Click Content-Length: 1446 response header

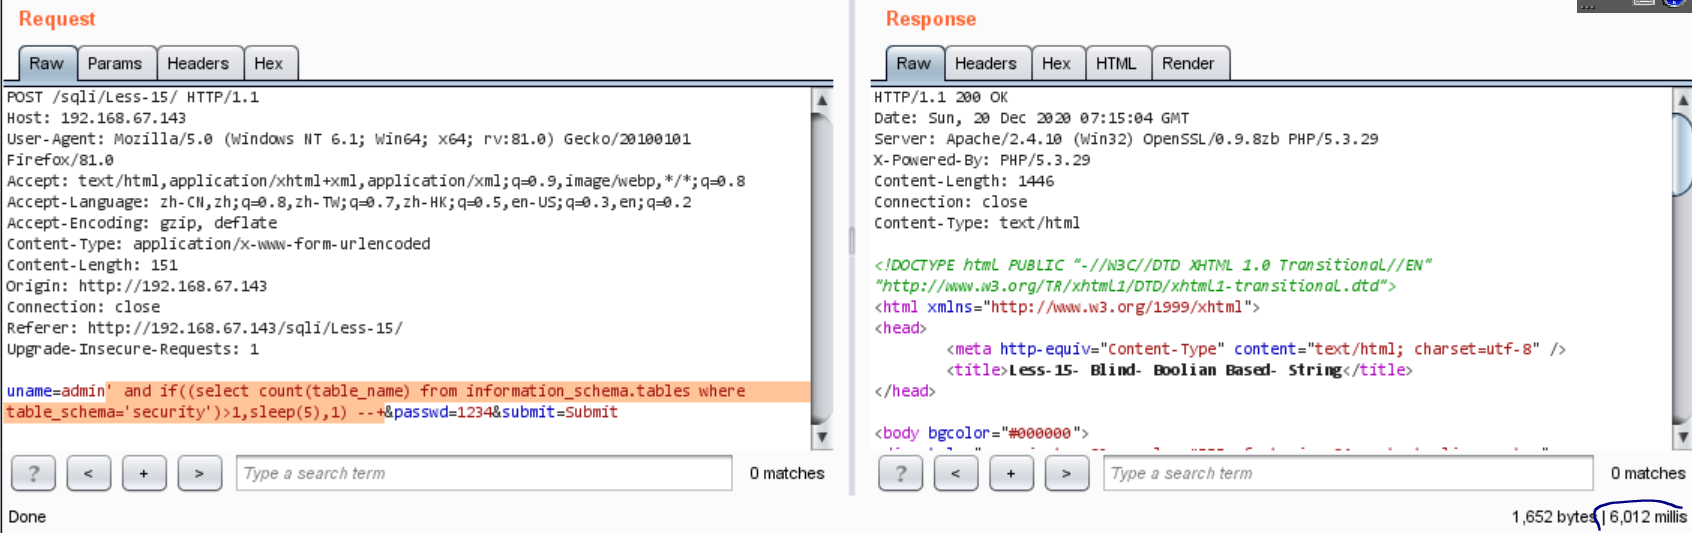click(x=964, y=181)
